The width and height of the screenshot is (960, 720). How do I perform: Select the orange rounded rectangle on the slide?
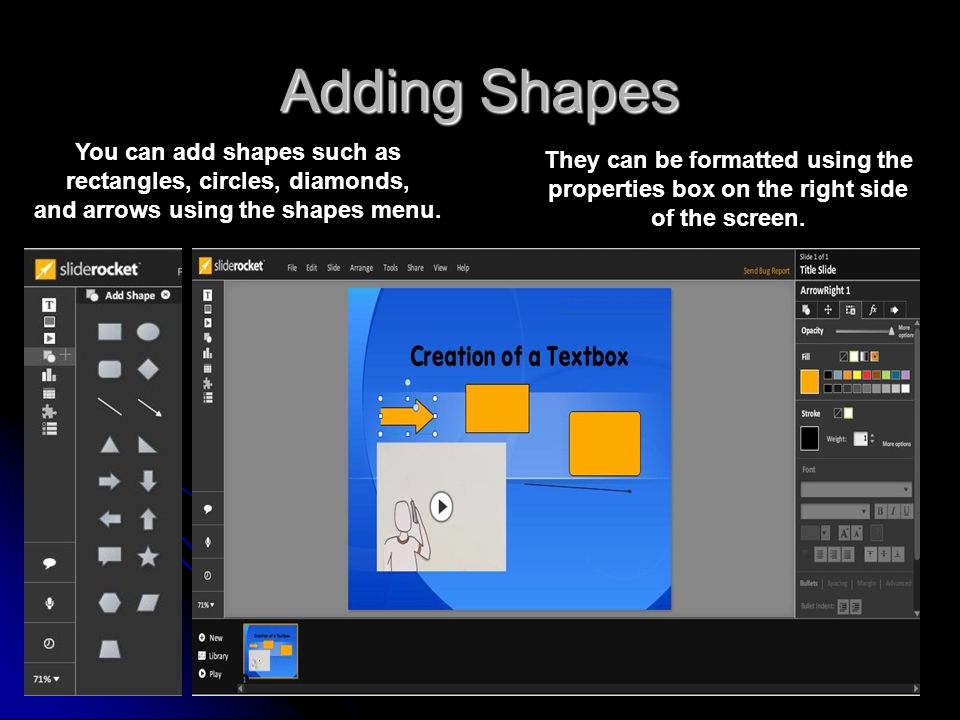605,444
